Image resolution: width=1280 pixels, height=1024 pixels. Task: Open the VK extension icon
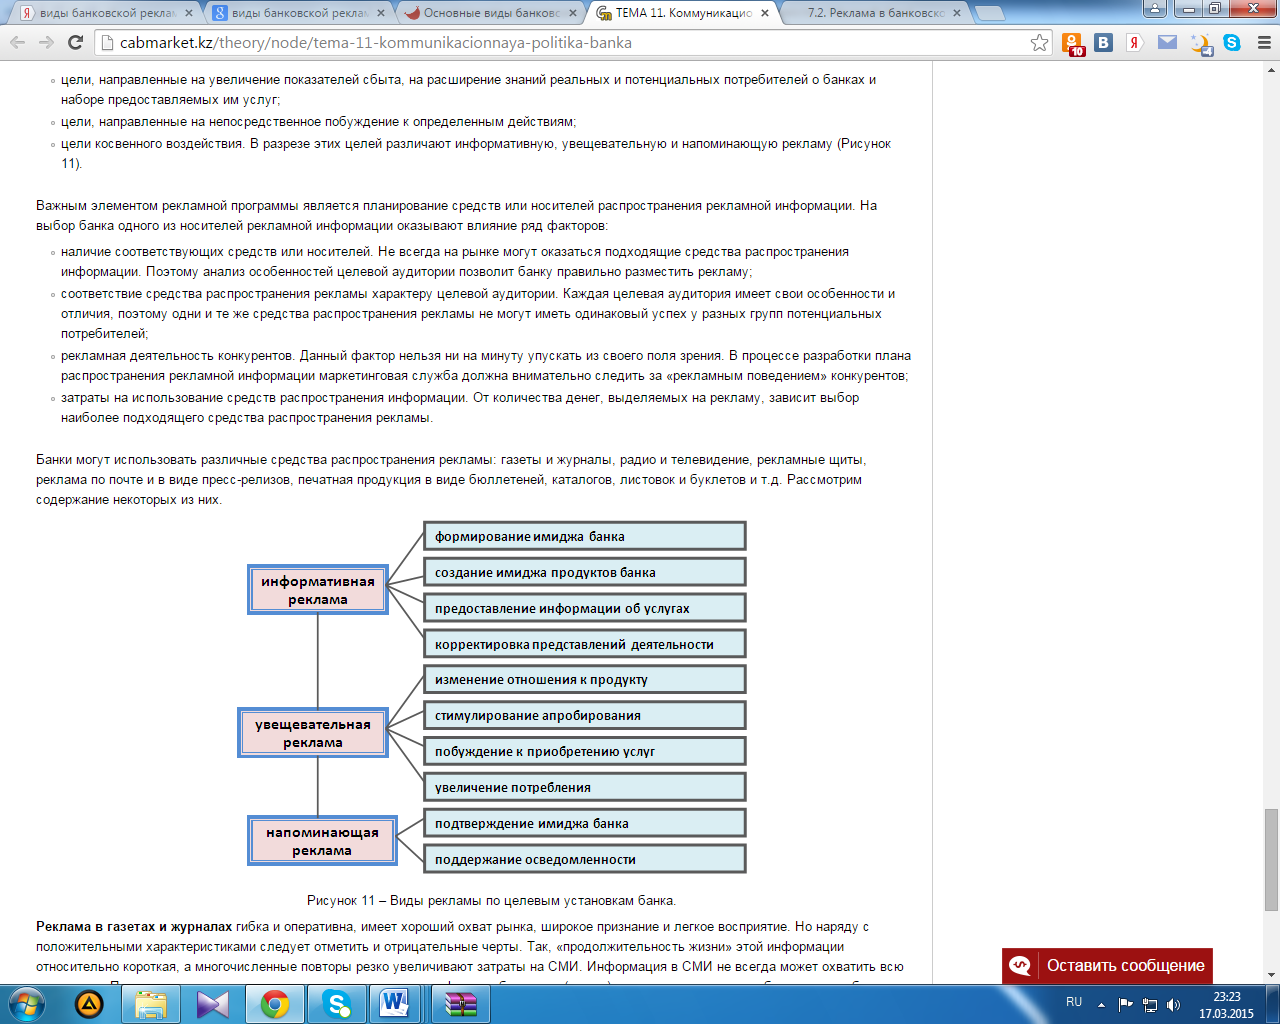tap(1104, 42)
